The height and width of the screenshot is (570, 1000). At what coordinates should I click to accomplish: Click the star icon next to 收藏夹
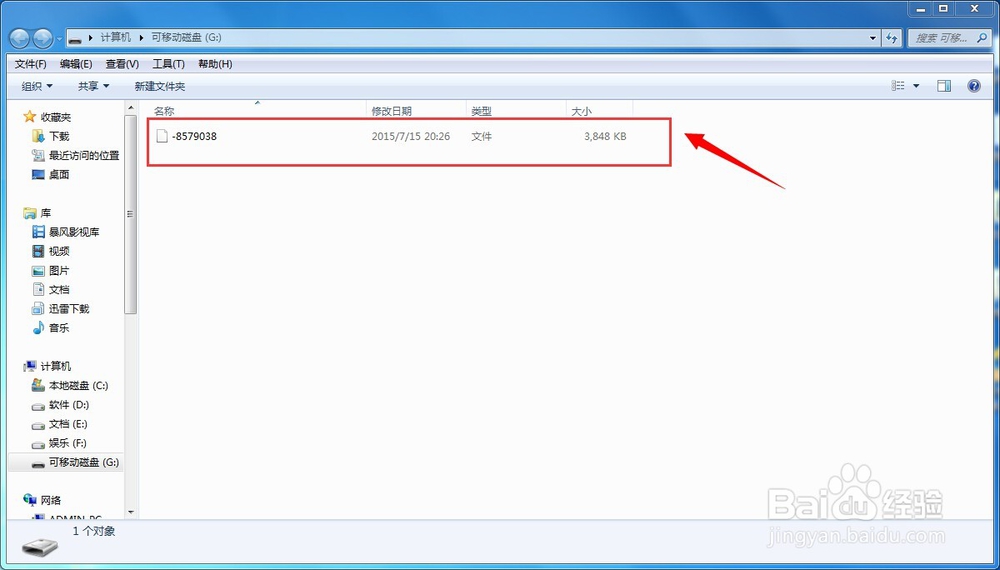pyautogui.click(x=29, y=117)
